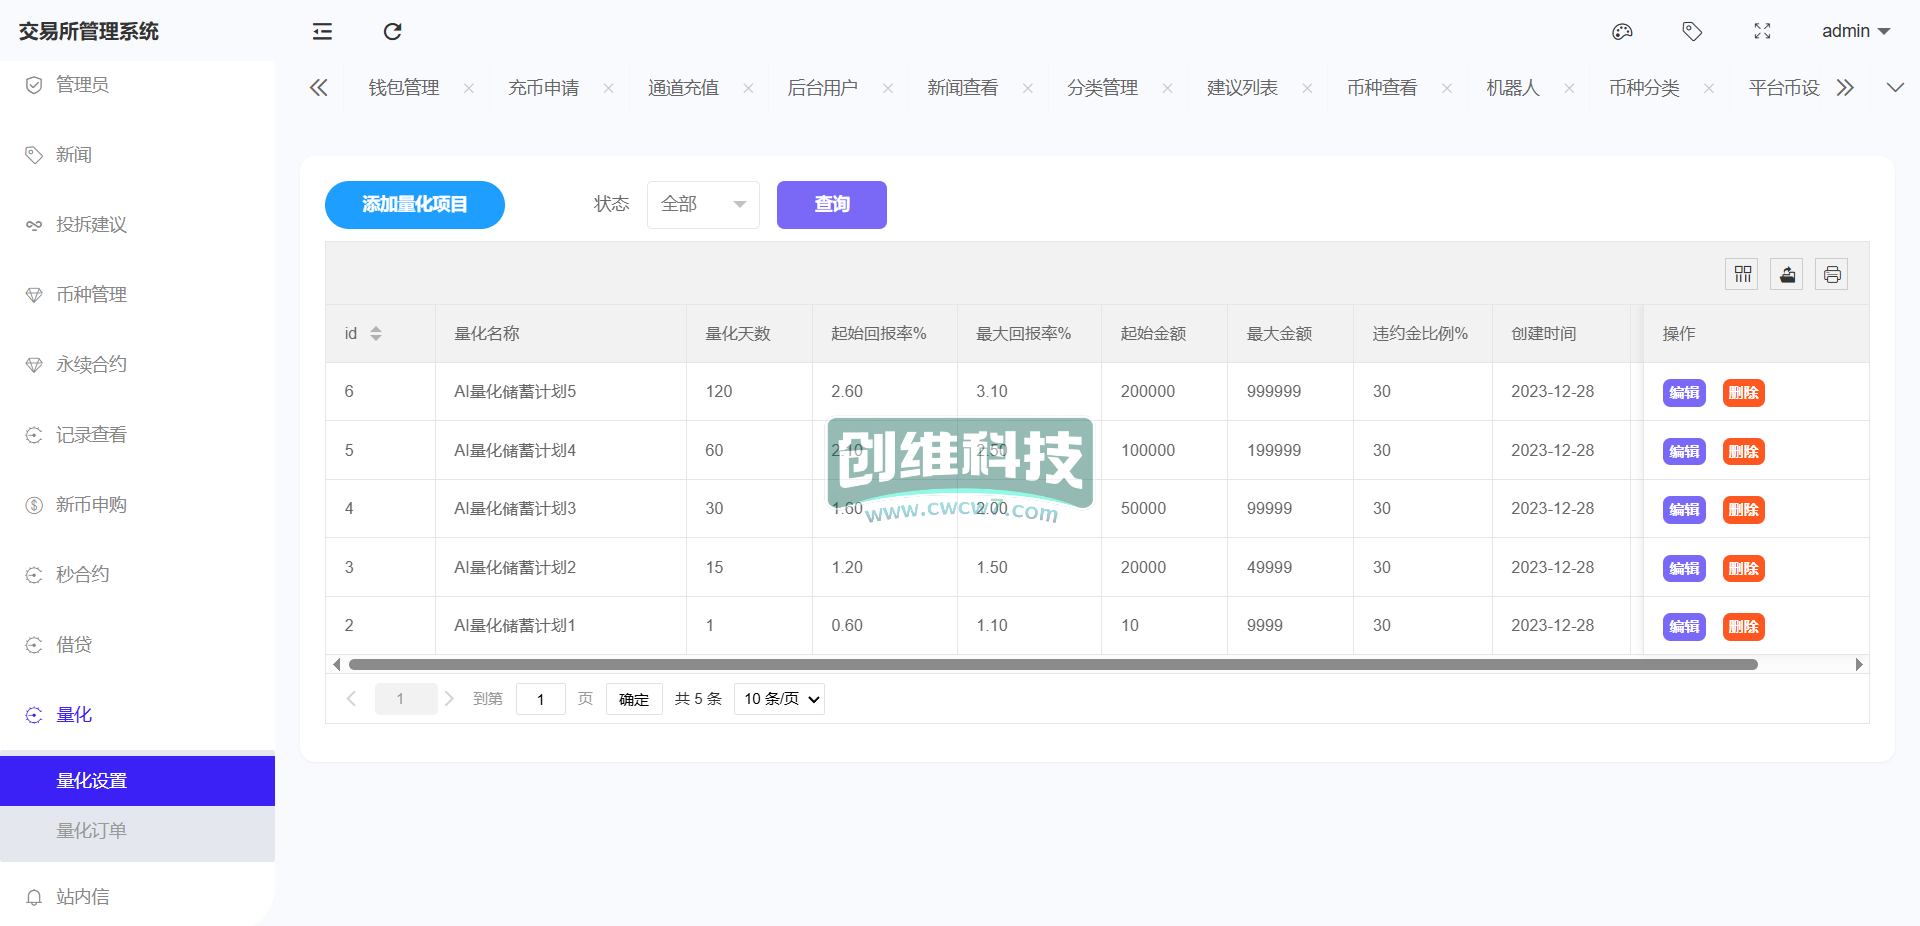The height and width of the screenshot is (926, 1920).
Task: Open the 状态 status dropdown
Action: point(703,205)
